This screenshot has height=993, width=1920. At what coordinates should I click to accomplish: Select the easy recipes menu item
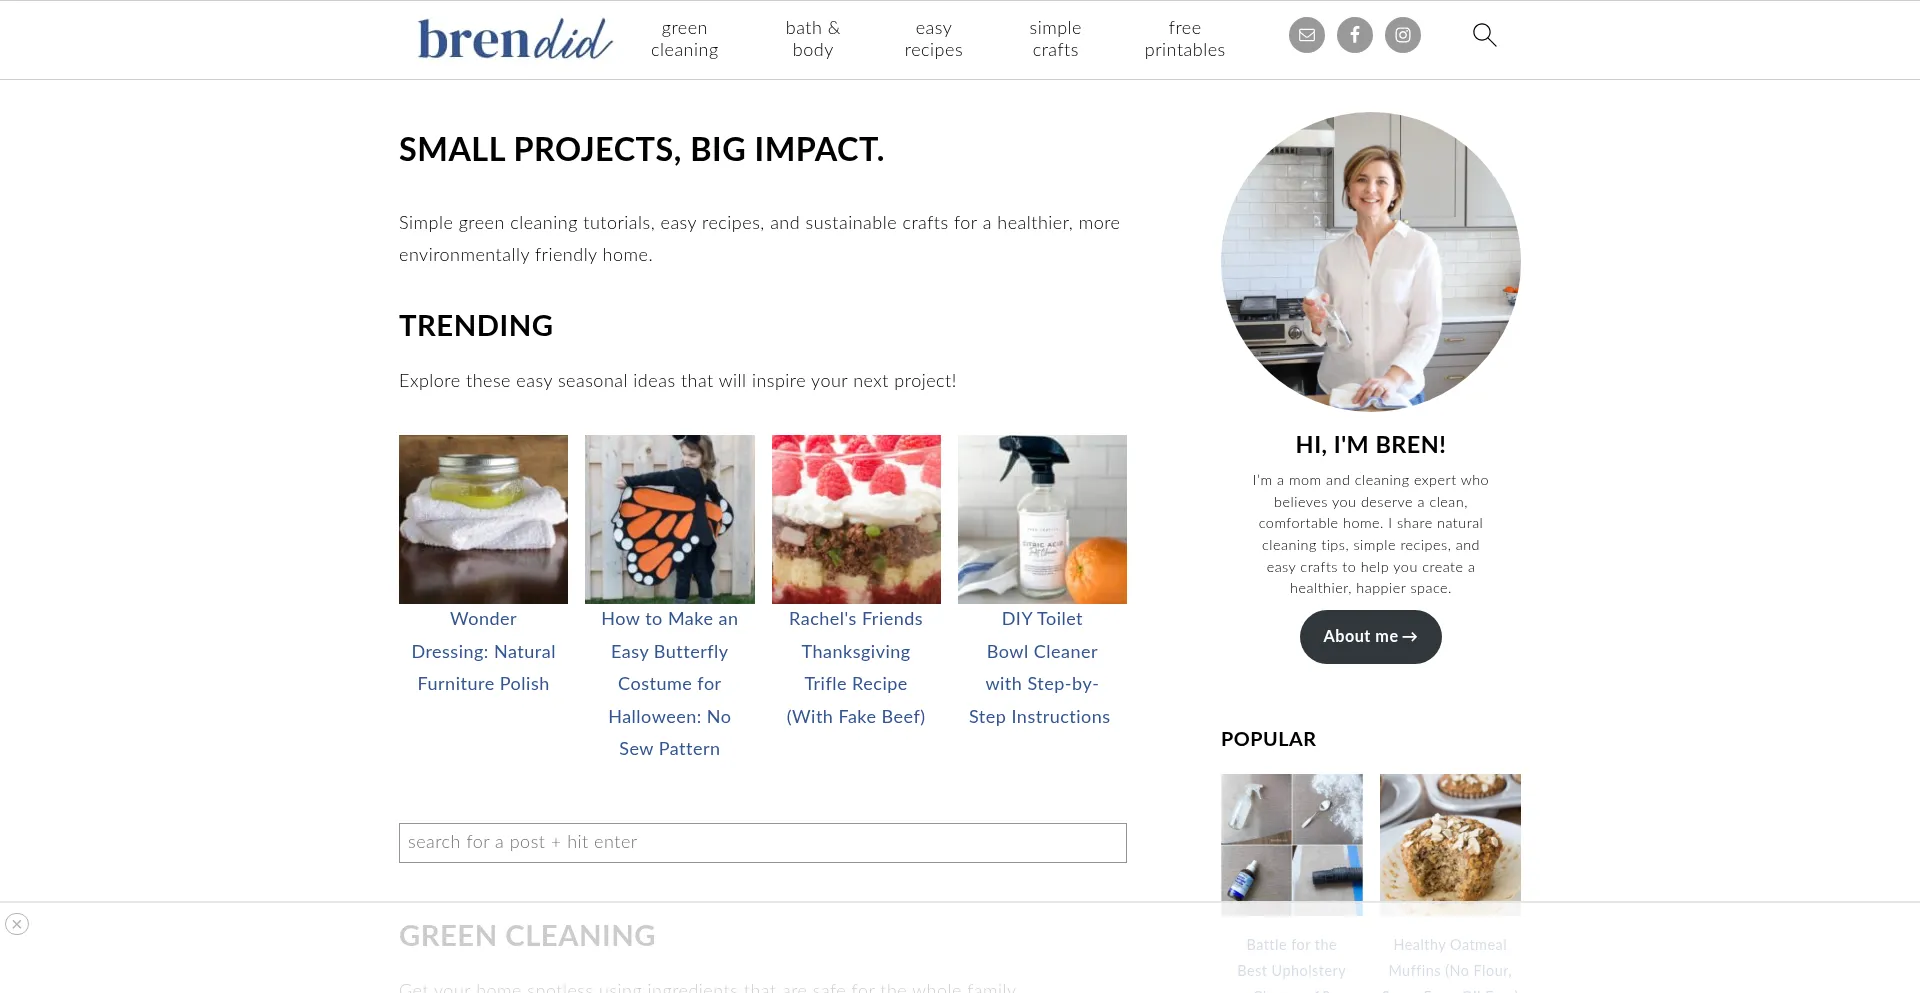(933, 39)
